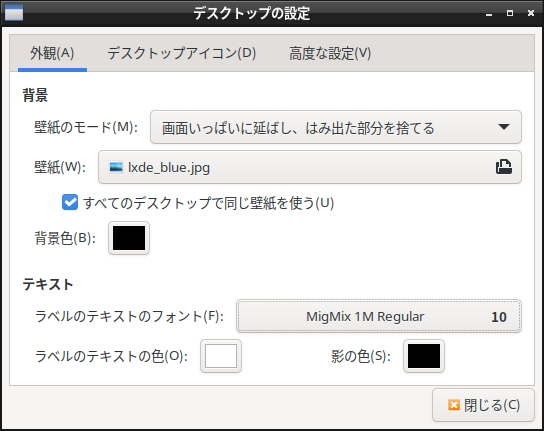Image resolution: width=544 pixels, height=431 pixels.
Task: Open the white label text color swatch
Action: click(221, 356)
